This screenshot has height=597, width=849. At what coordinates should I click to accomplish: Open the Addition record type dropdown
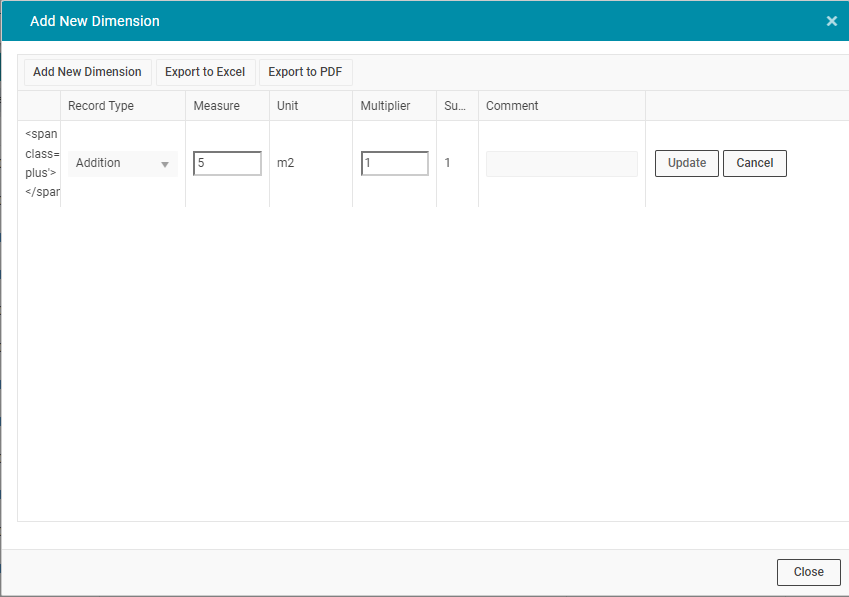[x=123, y=164]
